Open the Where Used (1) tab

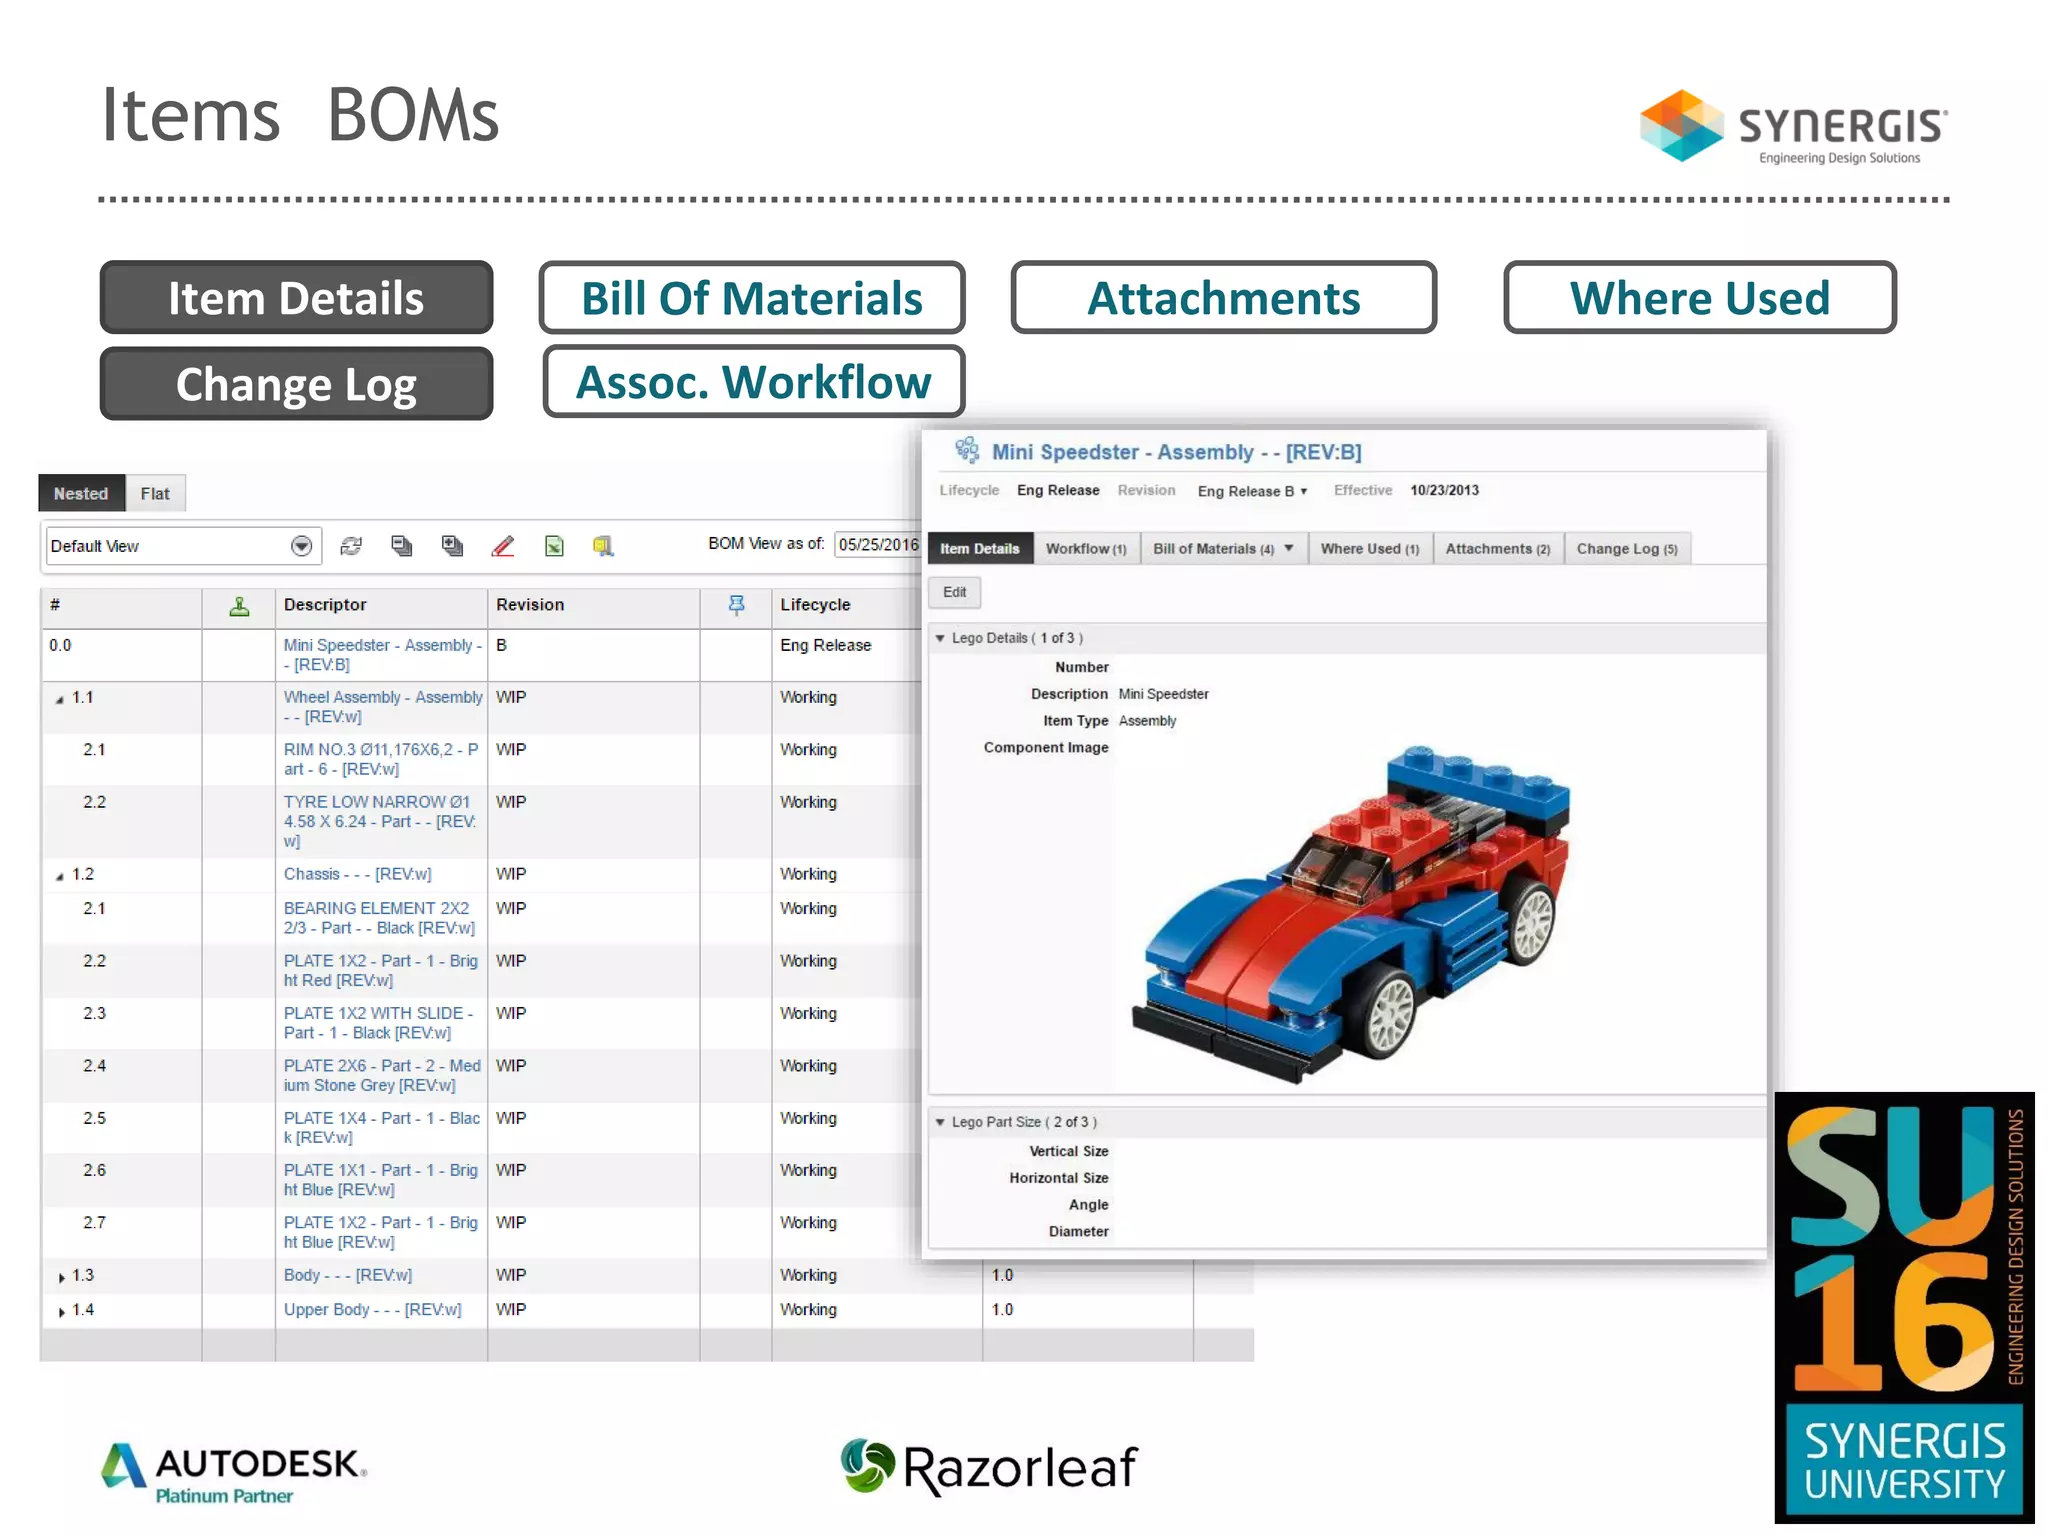(x=1370, y=549)
